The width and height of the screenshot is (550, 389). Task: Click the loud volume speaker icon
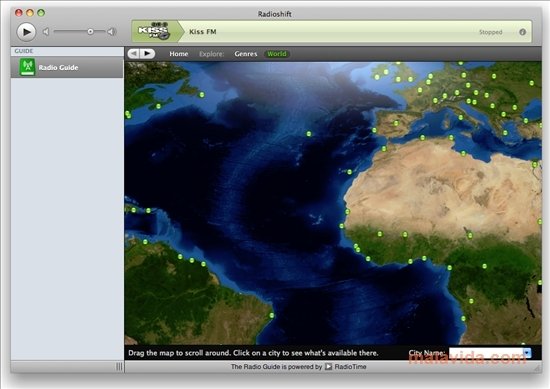pos(112,32)
